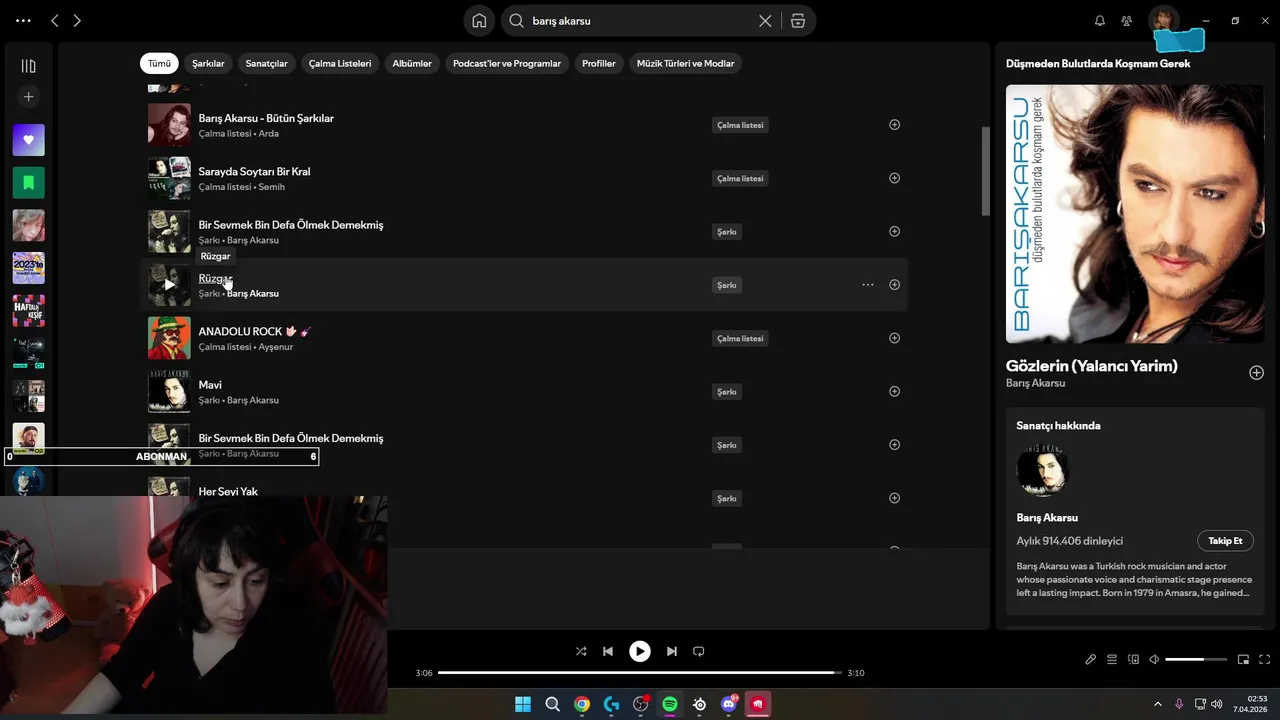This screenshot has width=1280, height=720.
Task: Open the song Her Sevi Yak
Action: (x=228, y=491)
